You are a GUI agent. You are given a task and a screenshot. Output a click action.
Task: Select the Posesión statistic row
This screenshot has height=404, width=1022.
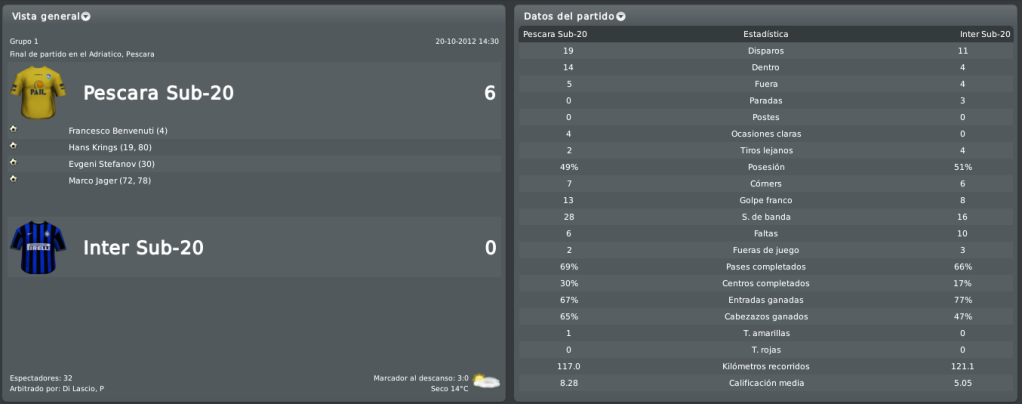pyautogui.click(x=766, y=167)
